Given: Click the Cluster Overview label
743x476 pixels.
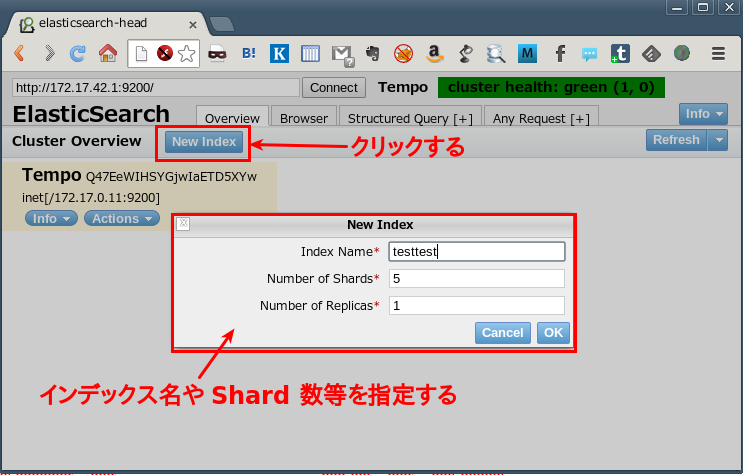Looking at the screenshot, I should pos(77,141).
